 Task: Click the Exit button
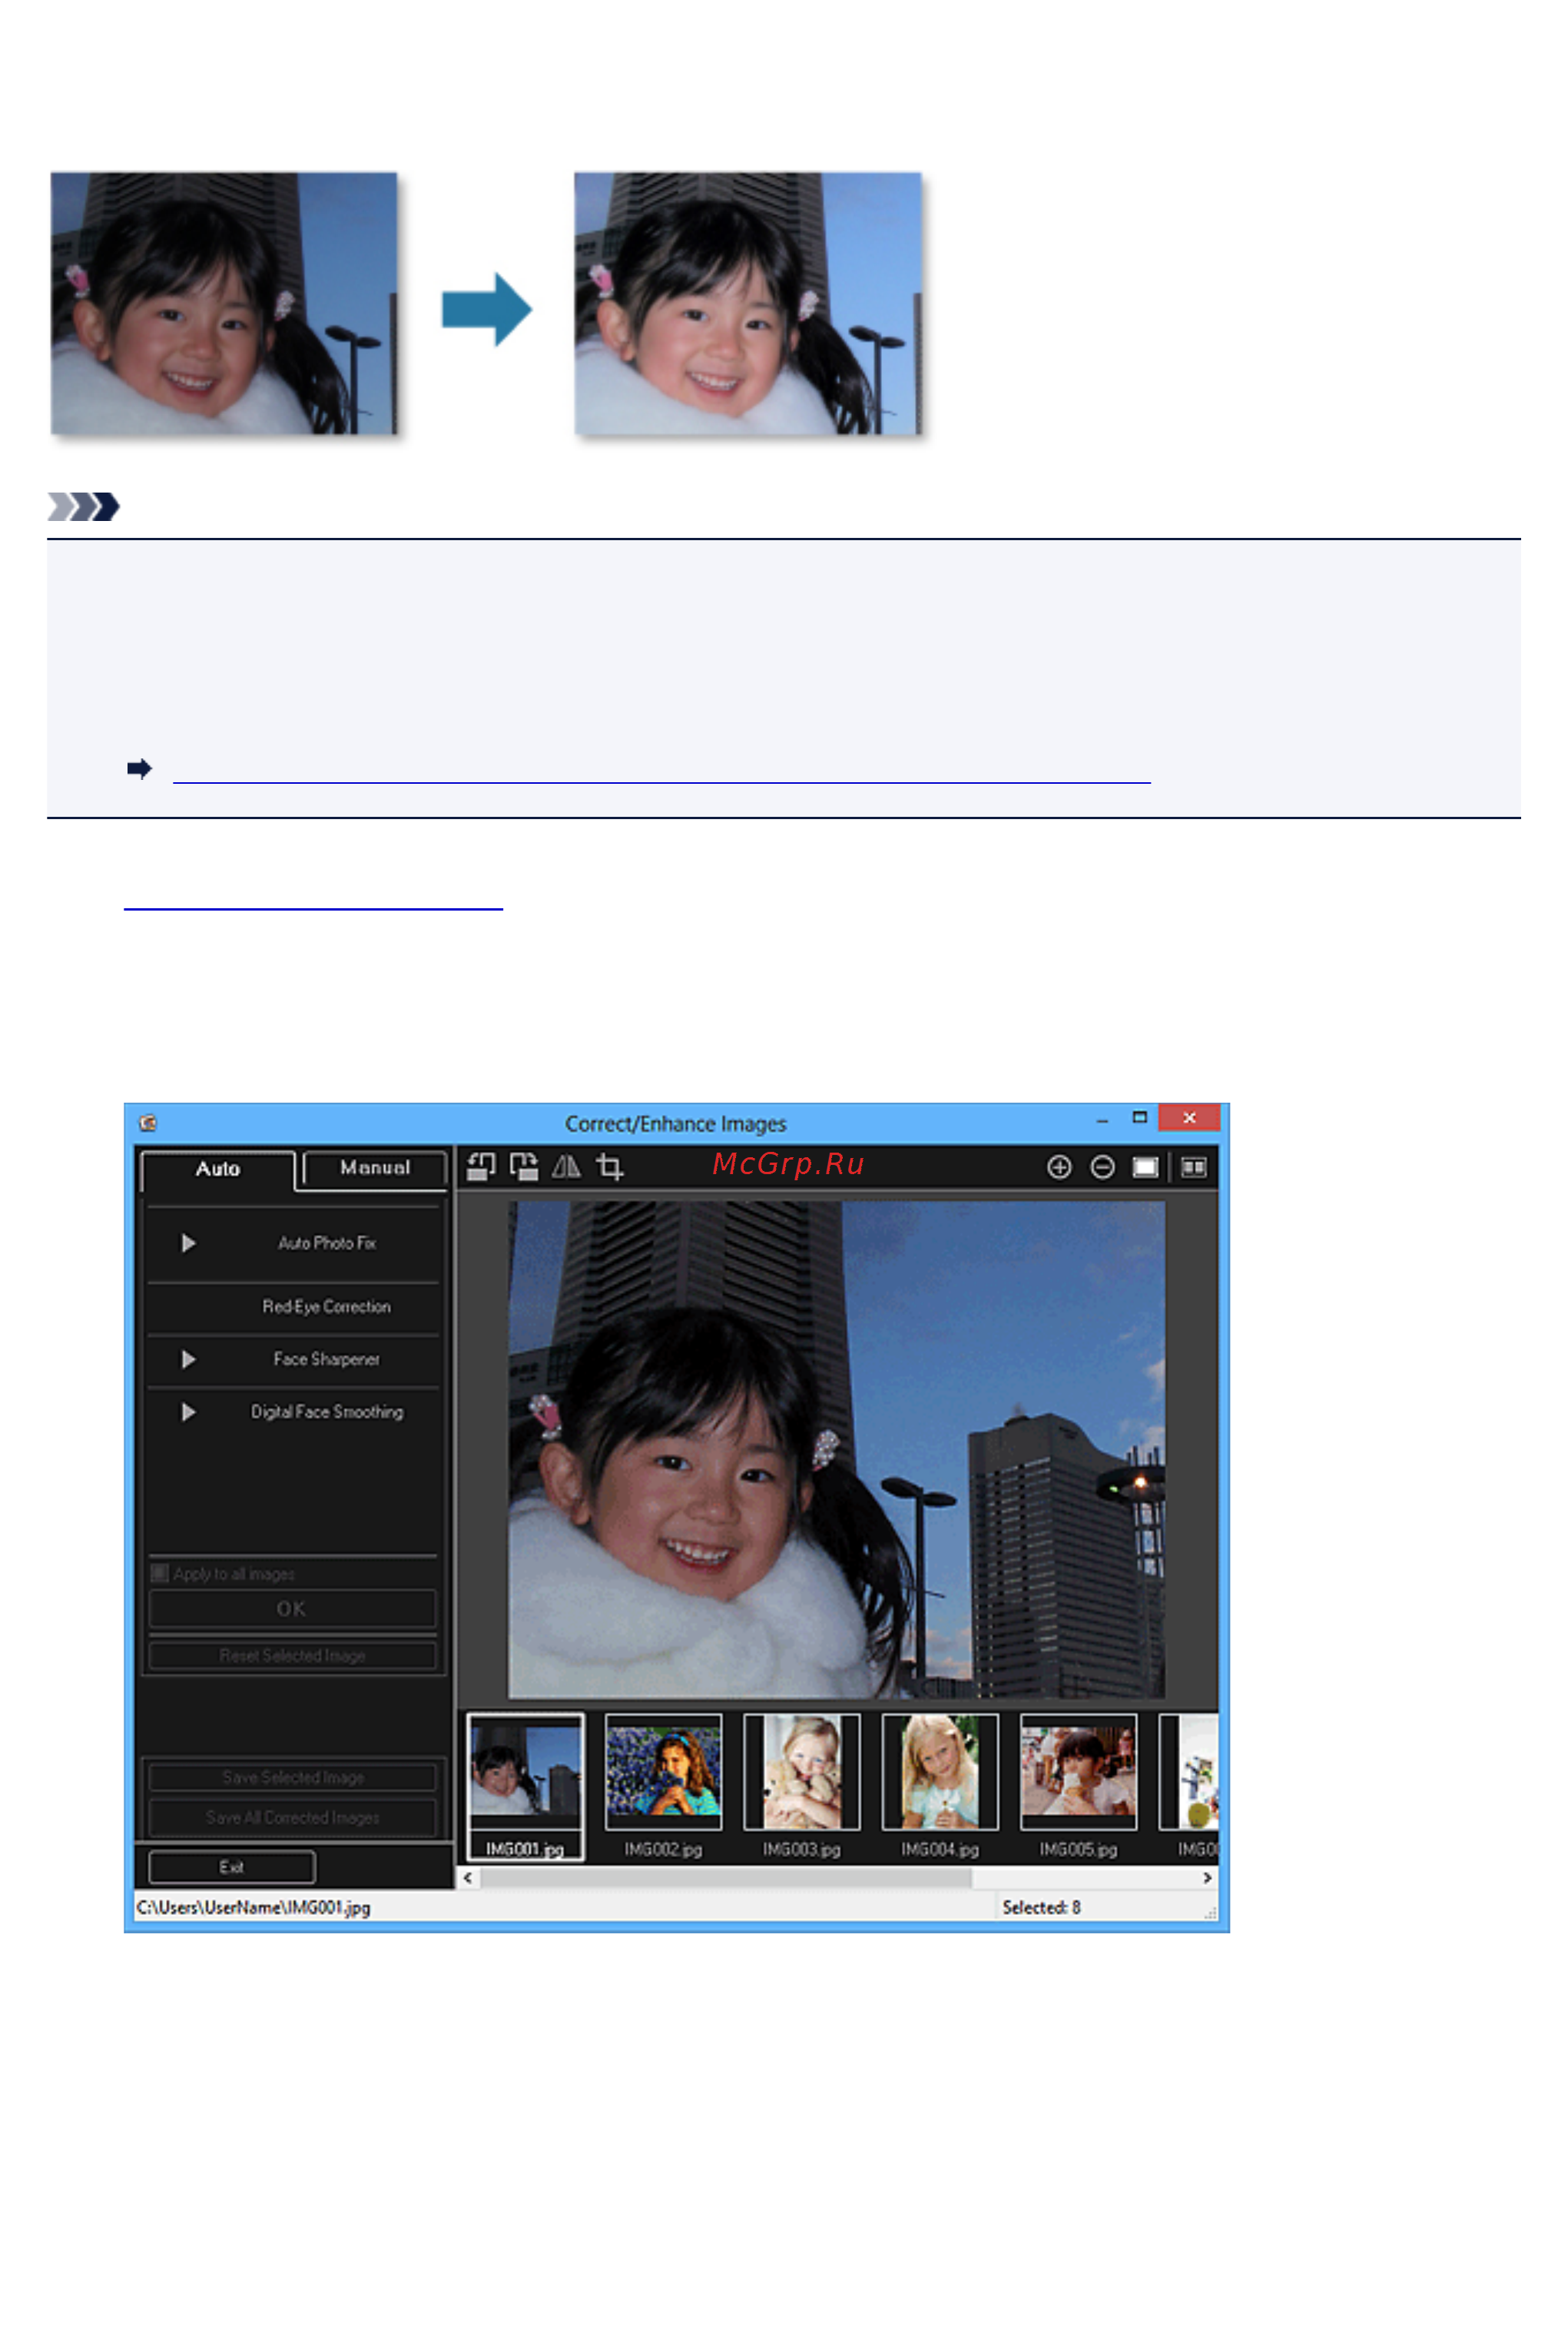click(232, 1866)
